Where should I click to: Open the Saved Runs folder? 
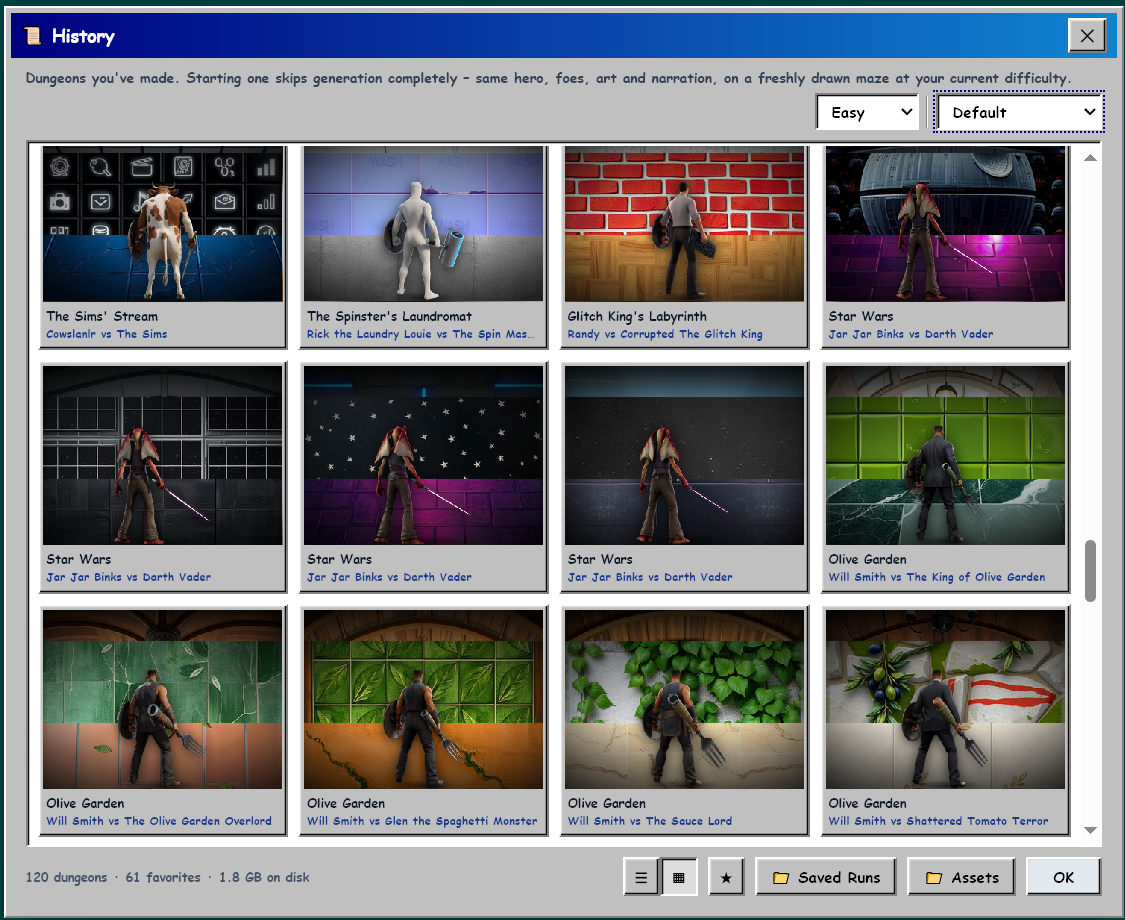(826, 877)
